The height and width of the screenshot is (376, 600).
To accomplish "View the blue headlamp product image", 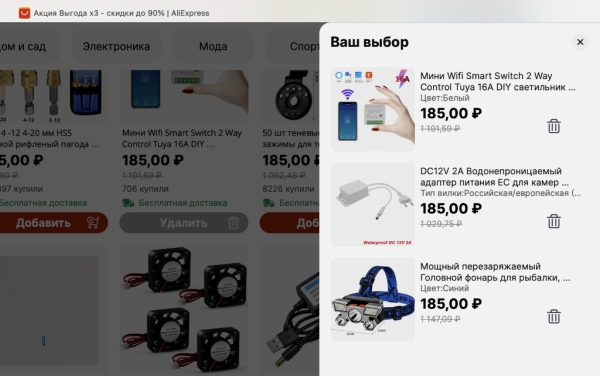I will coord(373,299).
